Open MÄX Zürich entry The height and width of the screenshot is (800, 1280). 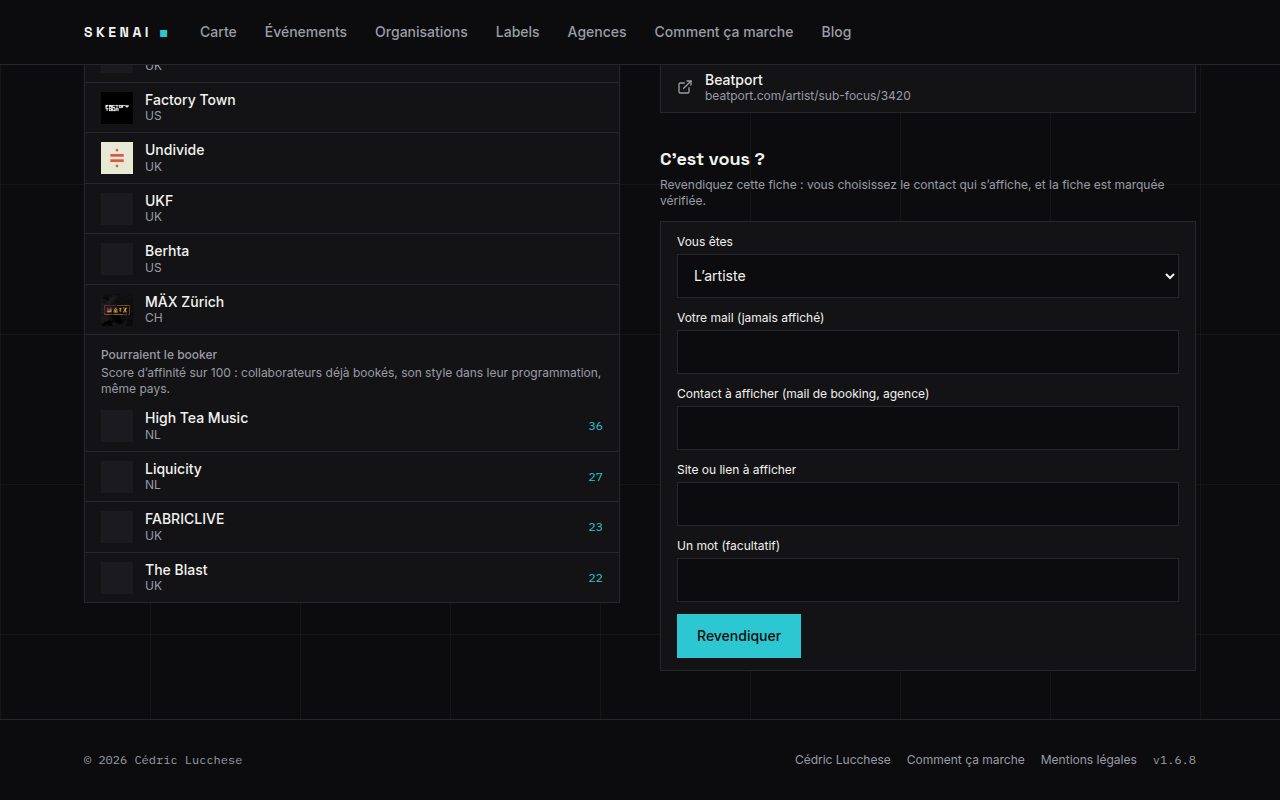tap(352, 310)
